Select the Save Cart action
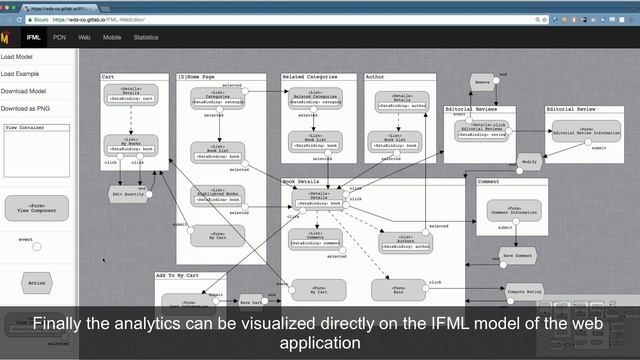 [251, 302]
